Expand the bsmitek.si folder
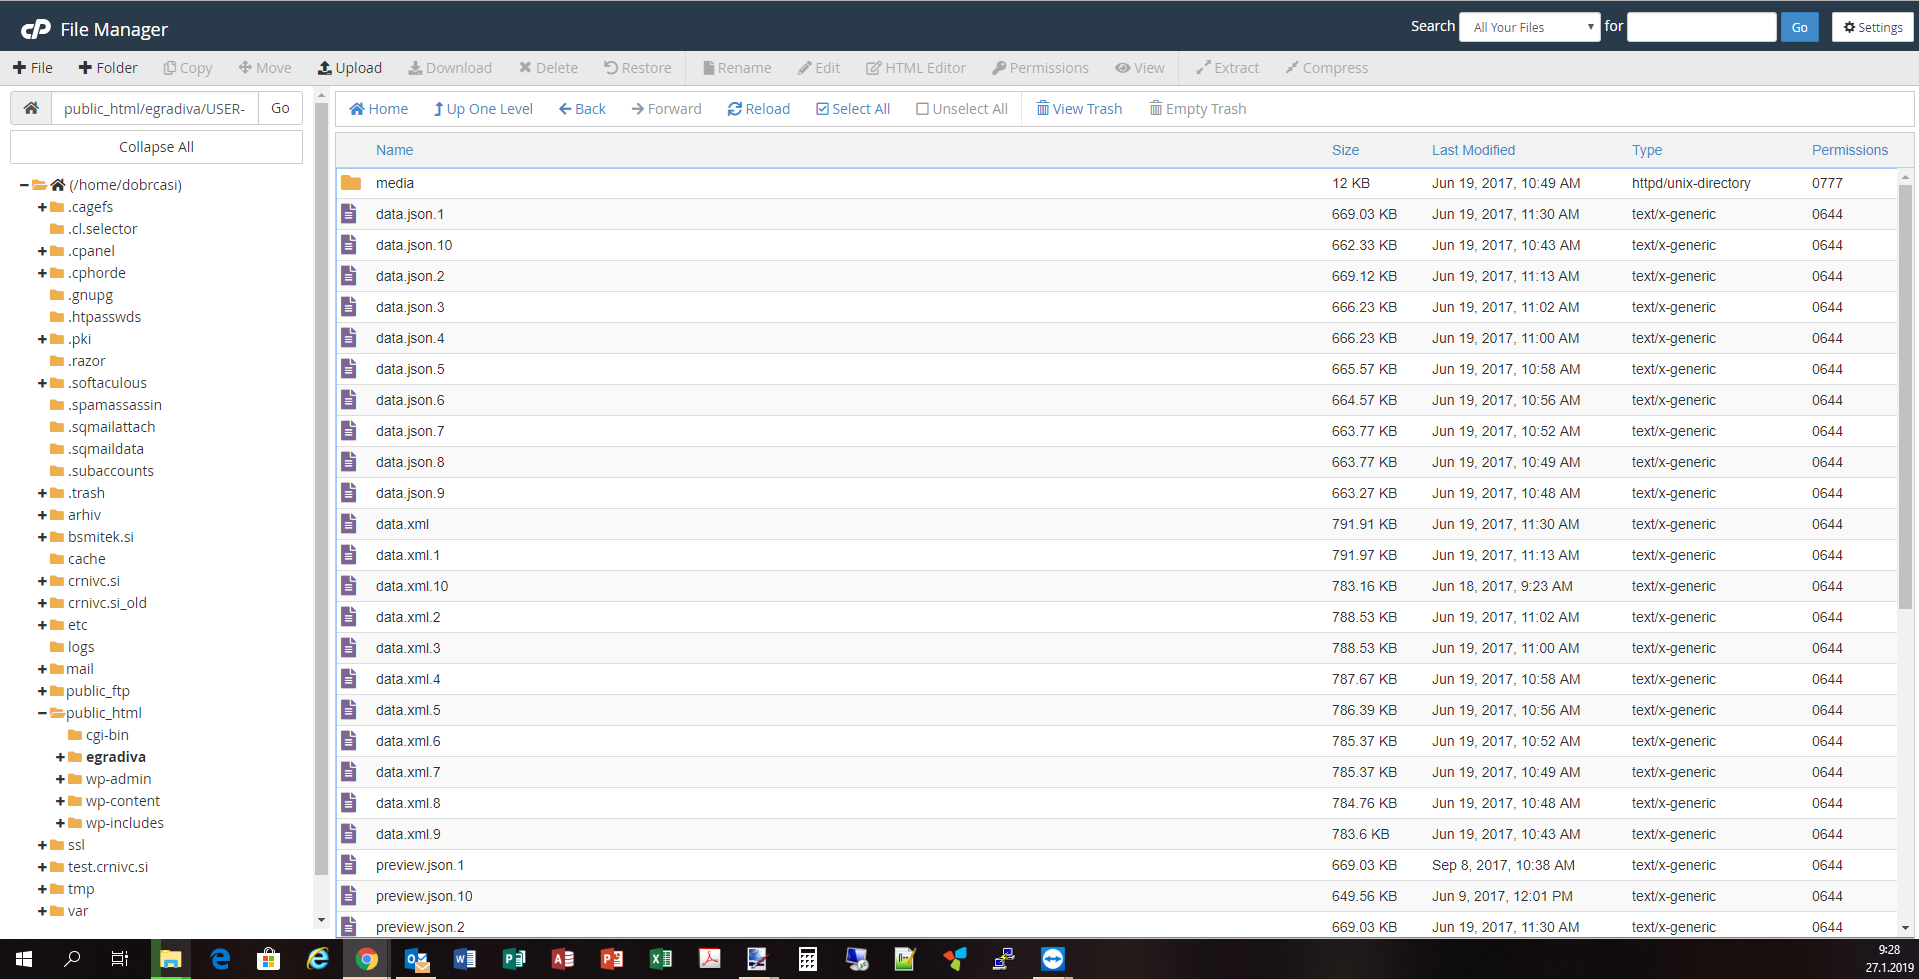 point(42,537)
